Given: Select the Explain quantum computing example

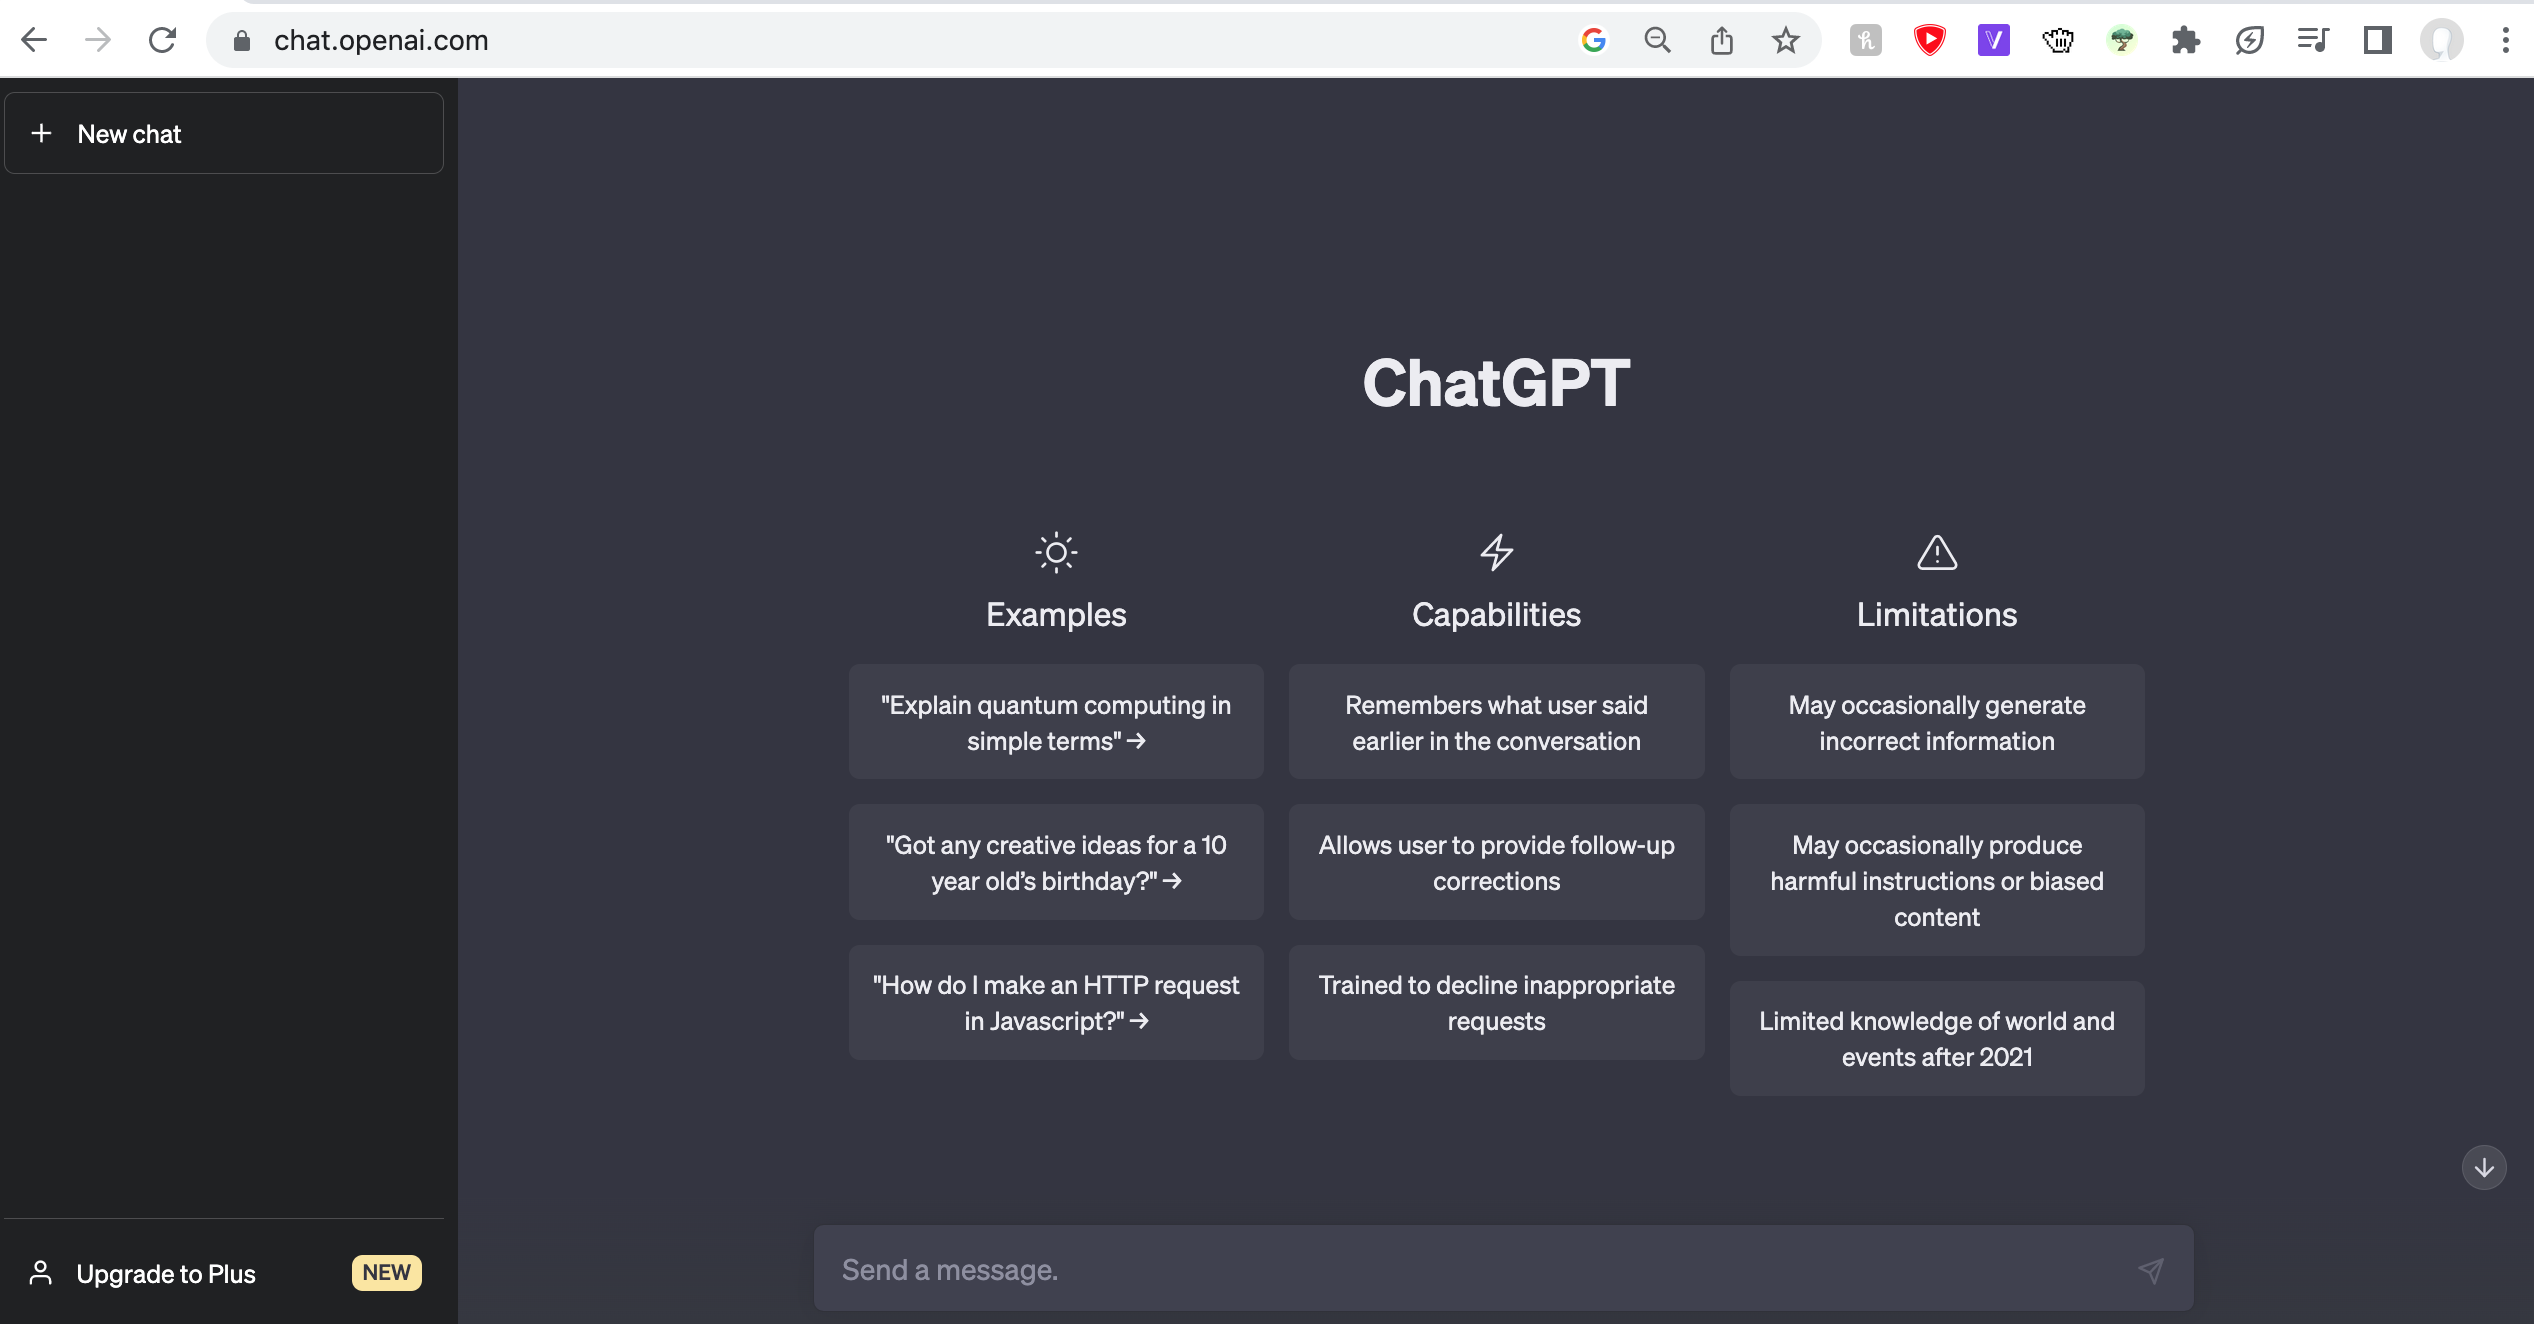Looking at the screenshot, I should pos(1056,722).
